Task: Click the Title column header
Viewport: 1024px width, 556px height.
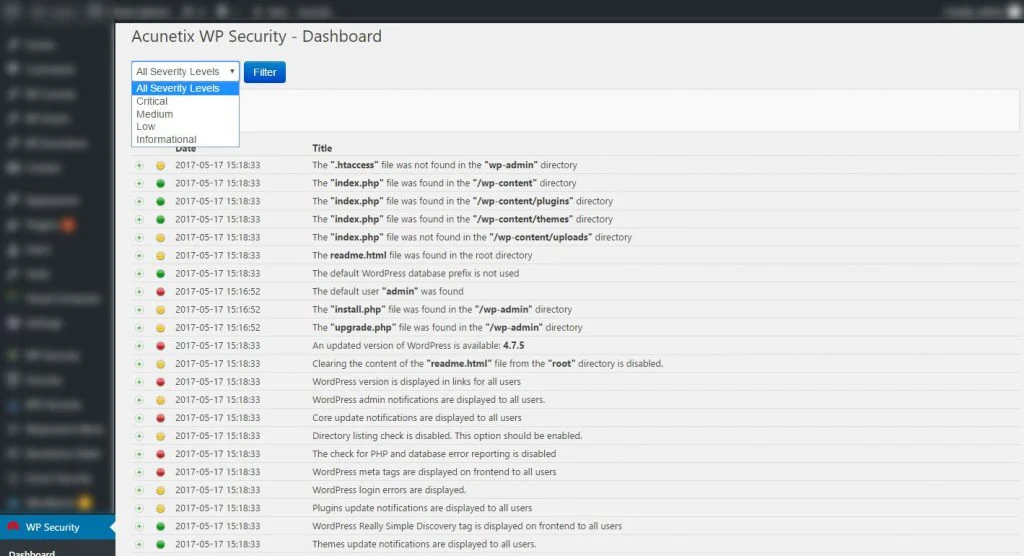Action: pos(322,148)
